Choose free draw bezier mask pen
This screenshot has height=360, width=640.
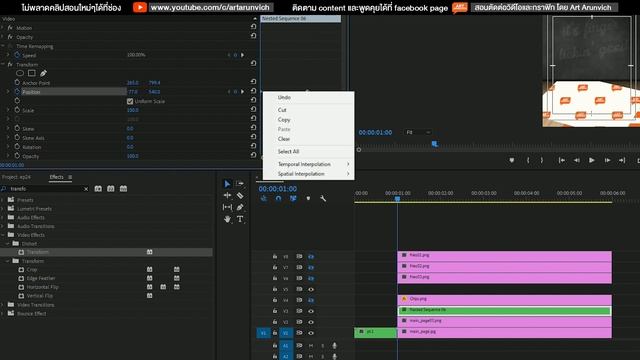click(43, 73)
